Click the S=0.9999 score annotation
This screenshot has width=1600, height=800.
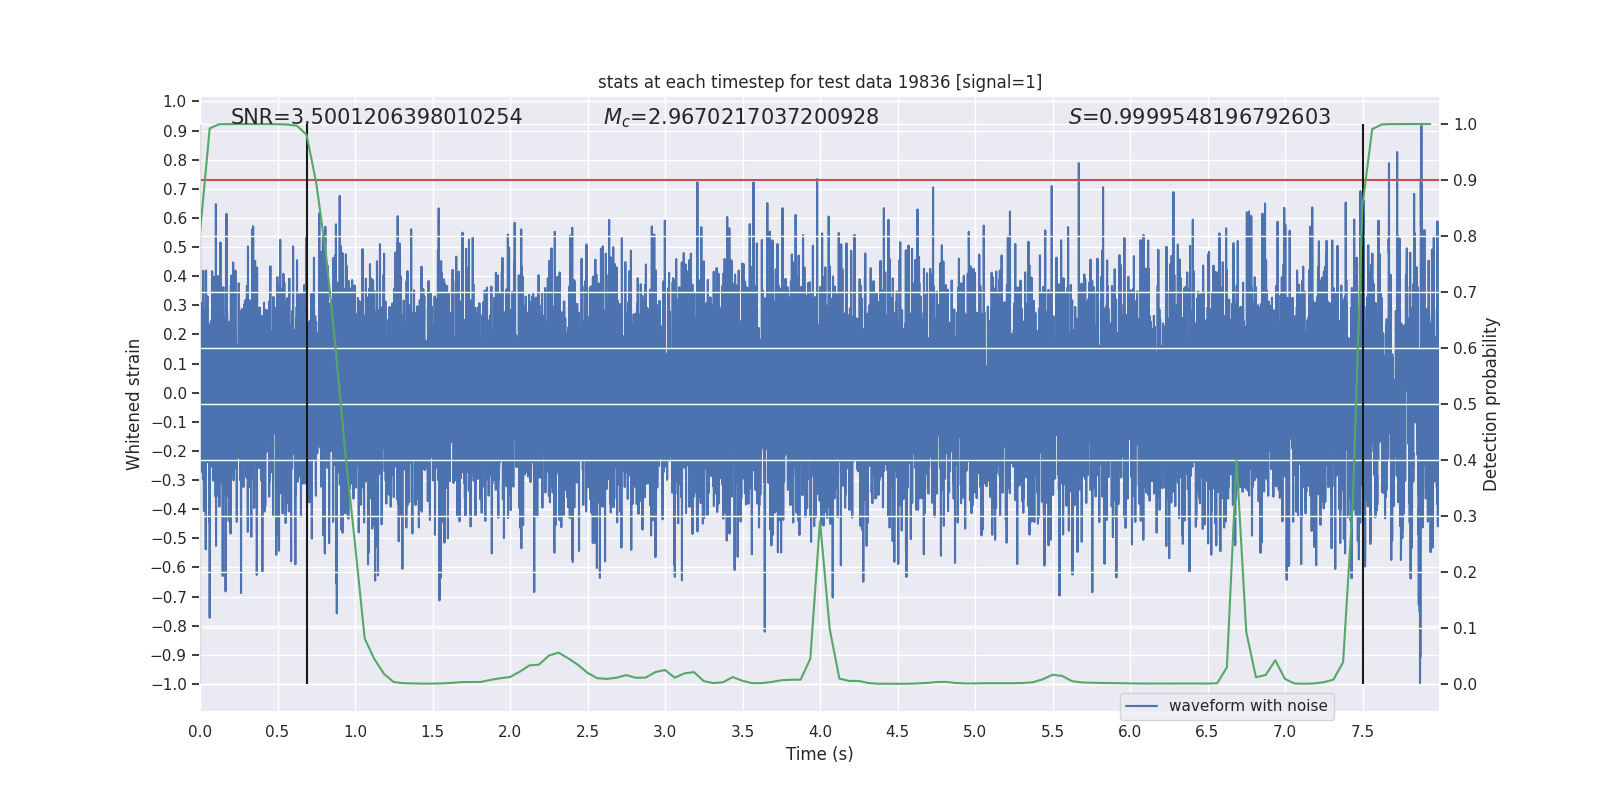pos(1199,117)
